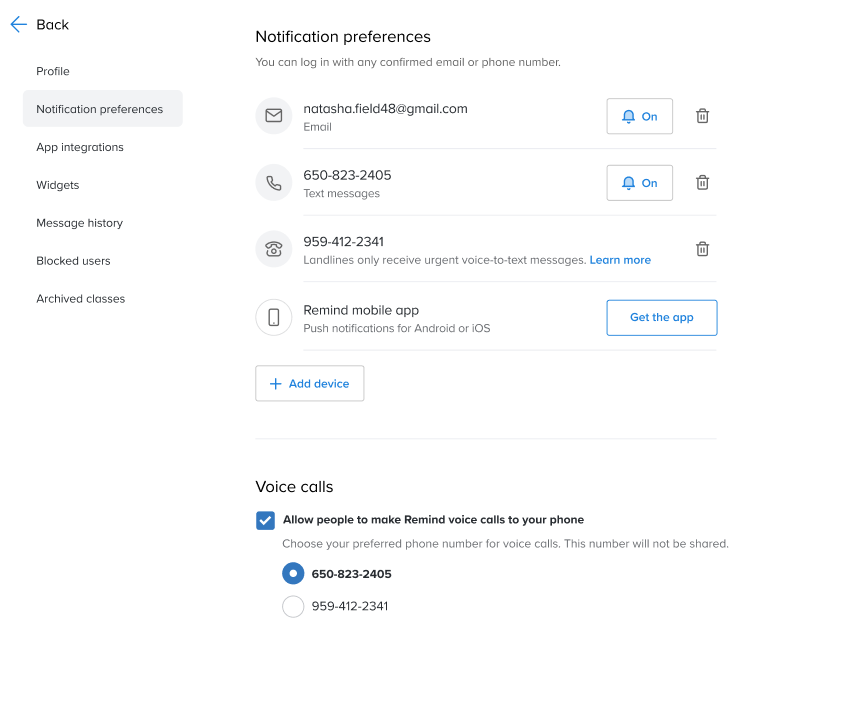Open the Profile settings section

[x=53, y=71]
